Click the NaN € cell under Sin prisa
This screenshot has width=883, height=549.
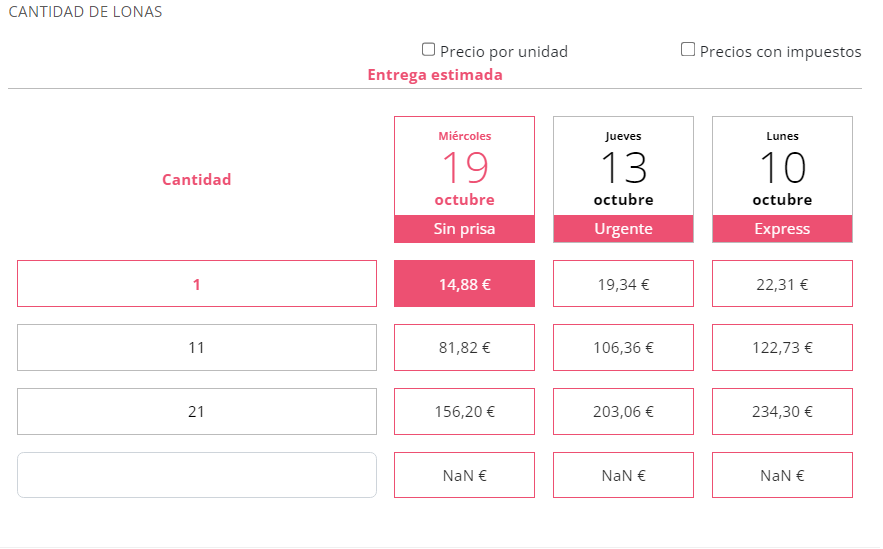464,475
